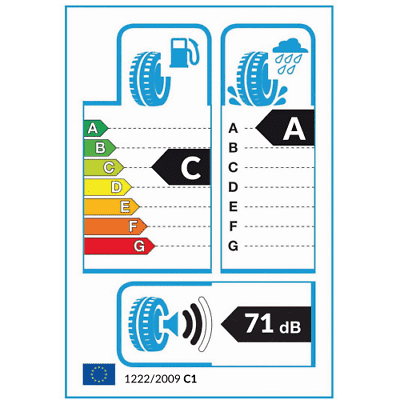Click the wet grip tire with splashes
The height and width of the screenshot is (400, 400).
pos(257,79)
